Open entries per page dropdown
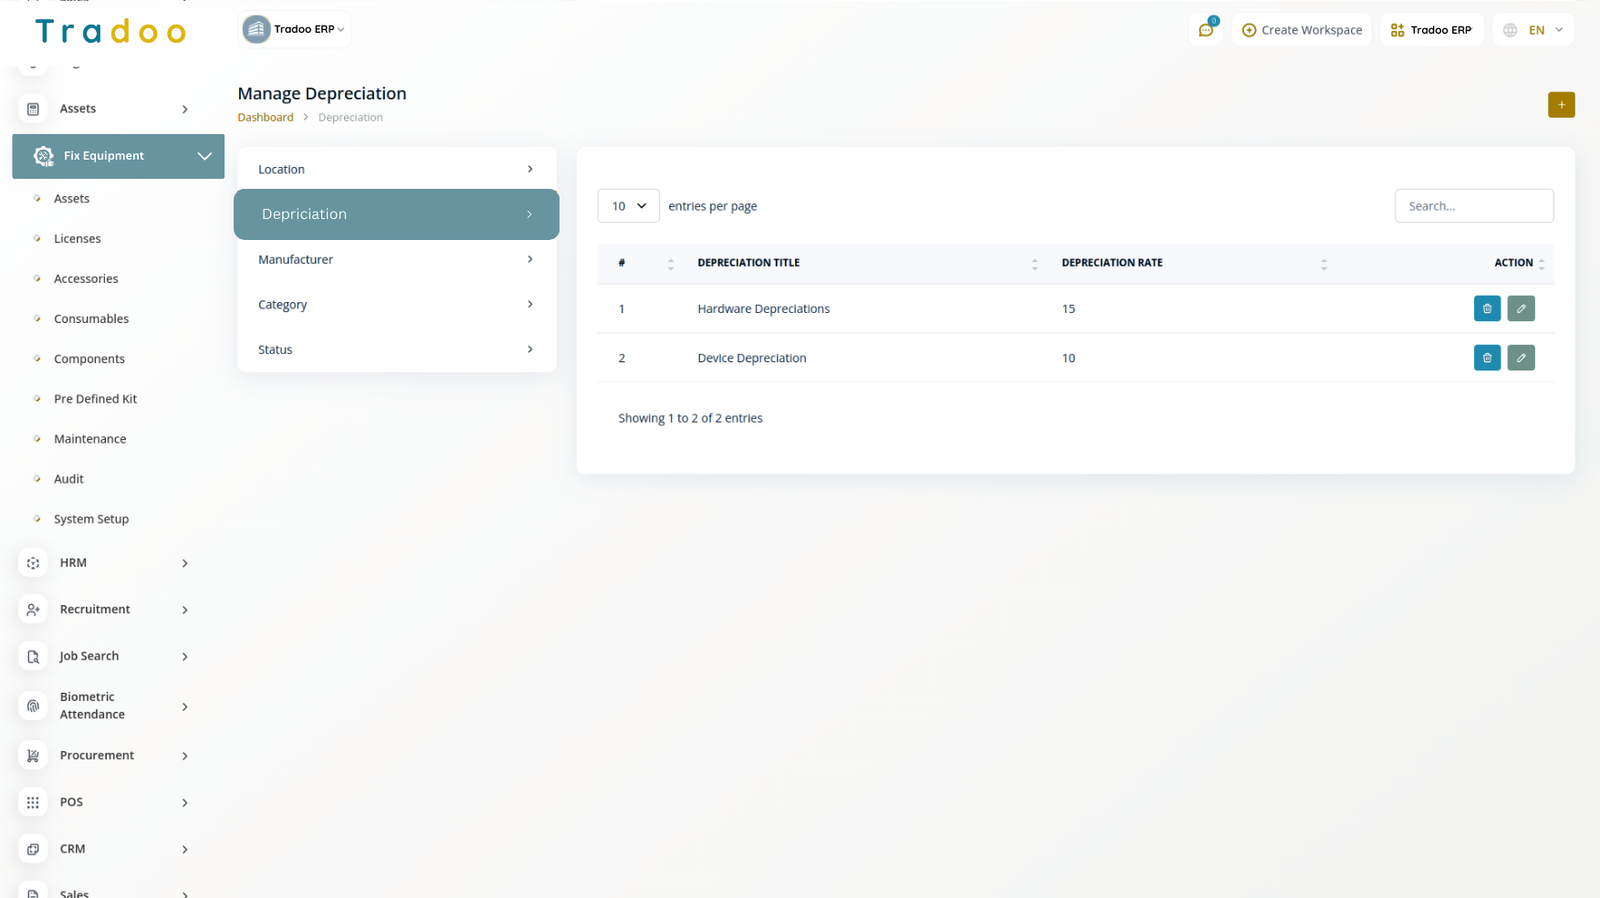 628,206
